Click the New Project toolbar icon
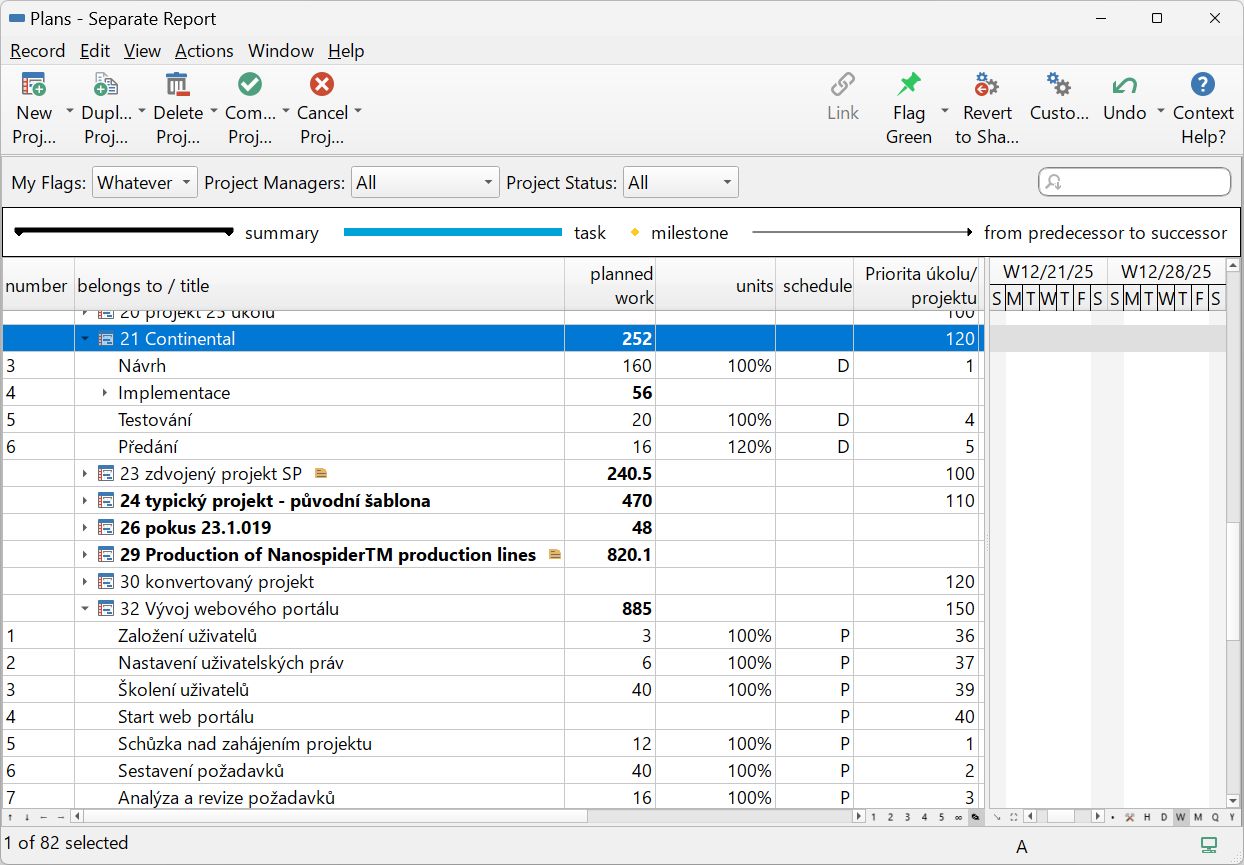 (34, 85)
